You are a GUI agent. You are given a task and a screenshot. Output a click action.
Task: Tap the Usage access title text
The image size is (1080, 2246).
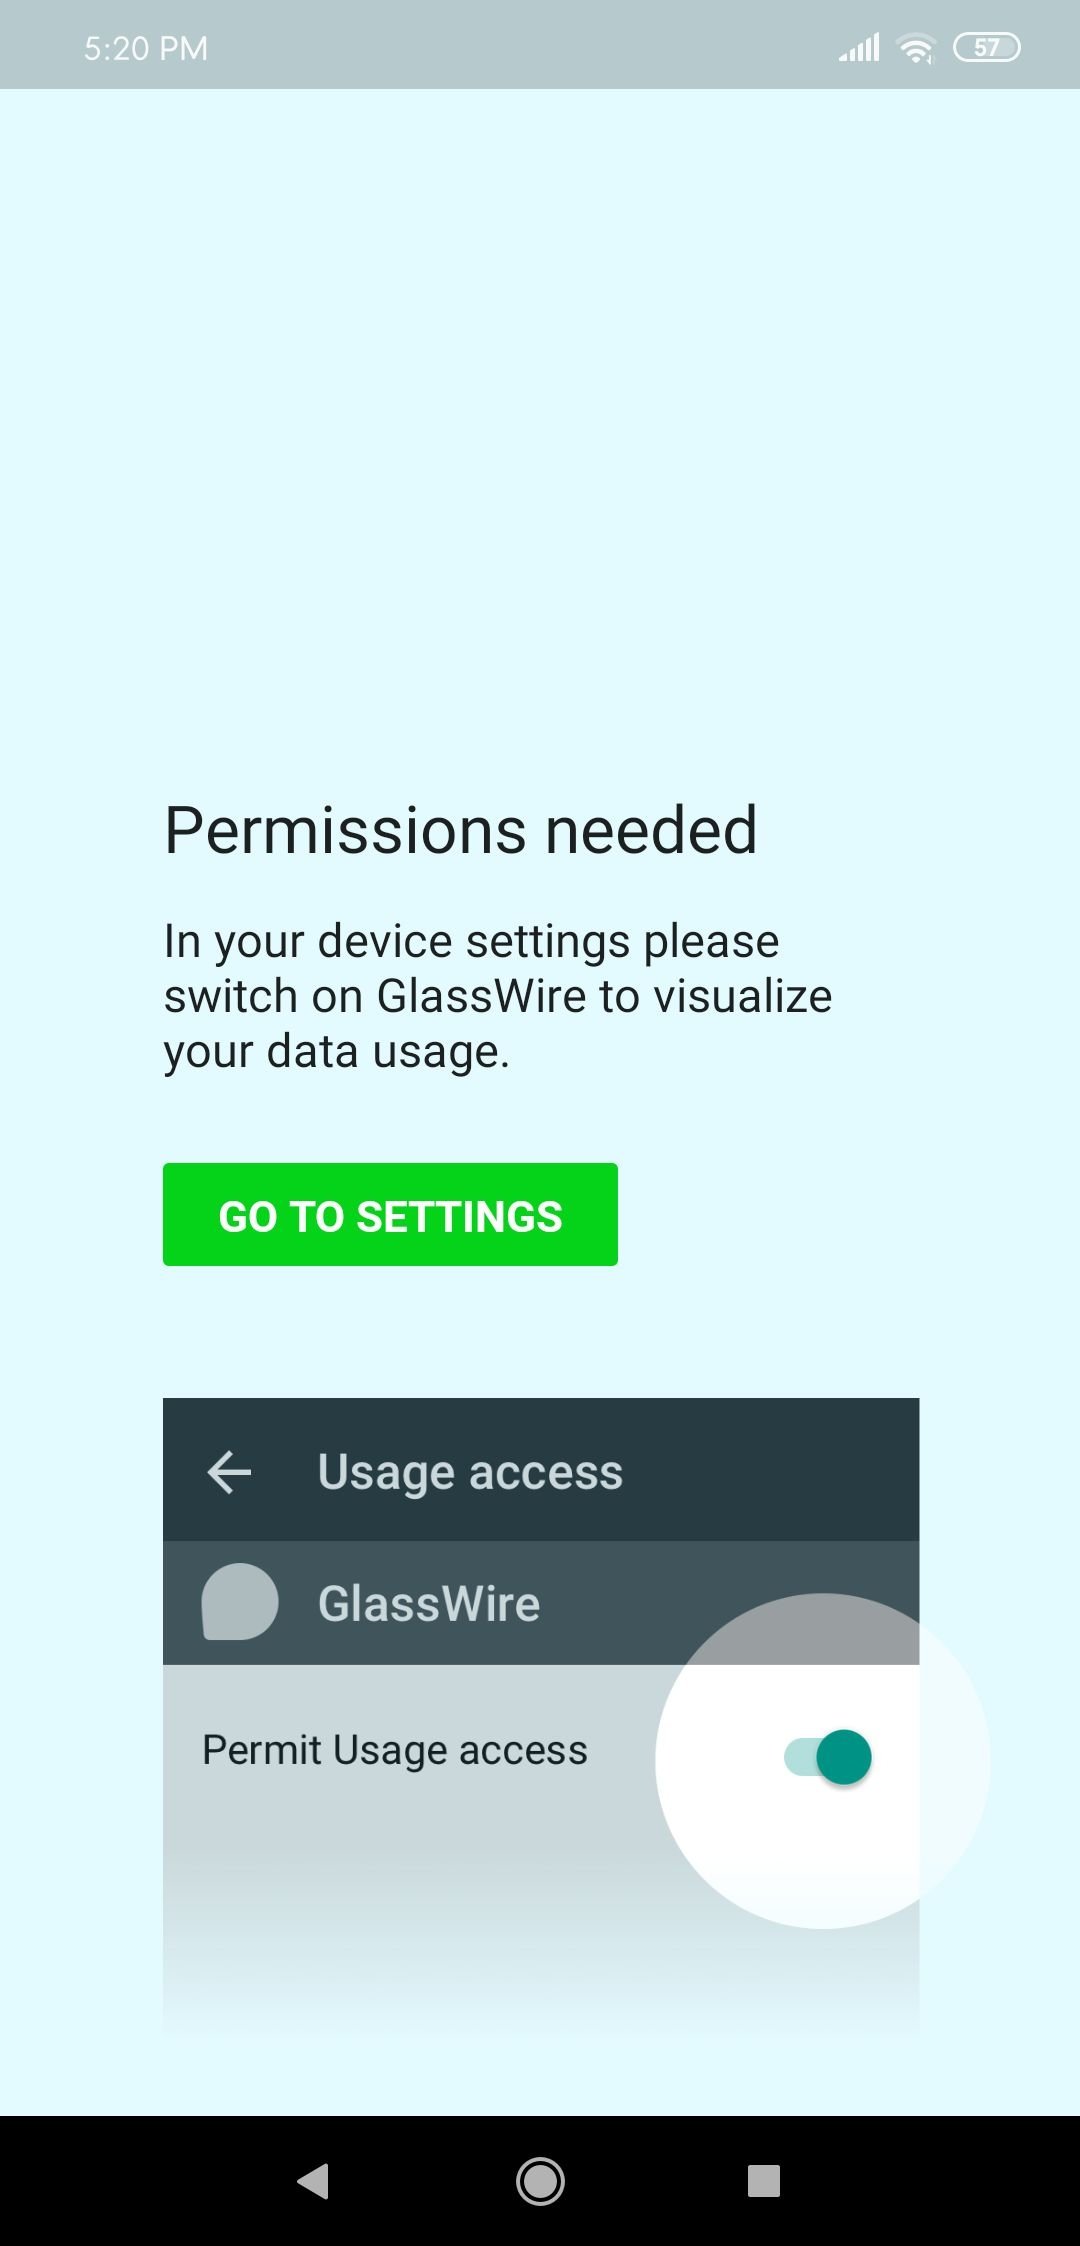point(470,1472)
